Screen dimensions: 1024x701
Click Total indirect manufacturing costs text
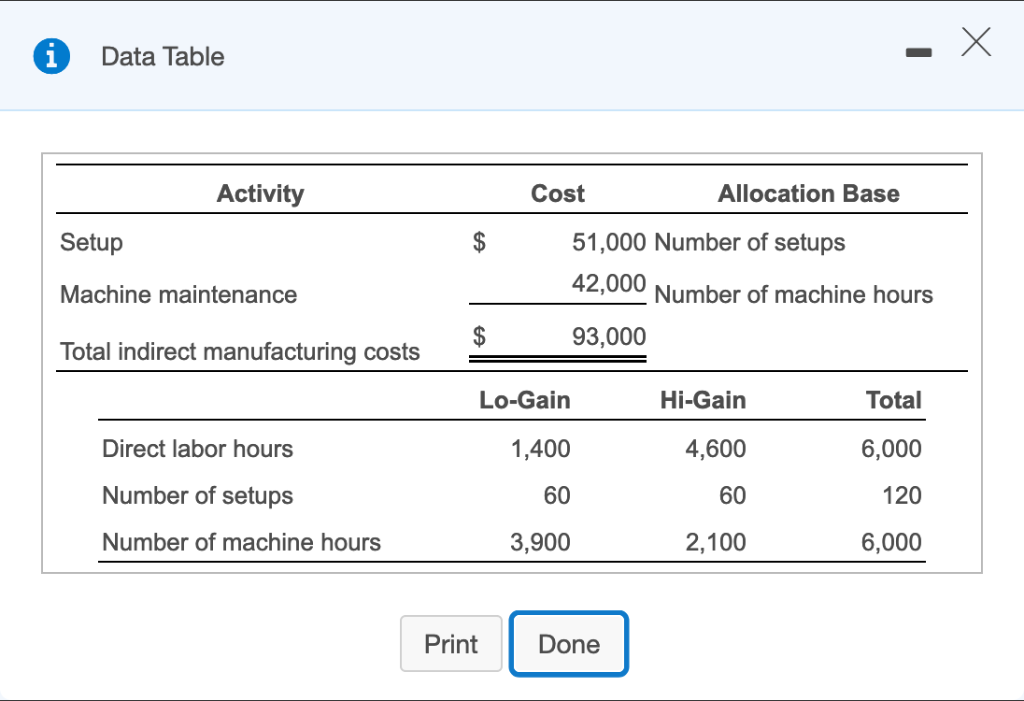point(240,351)
